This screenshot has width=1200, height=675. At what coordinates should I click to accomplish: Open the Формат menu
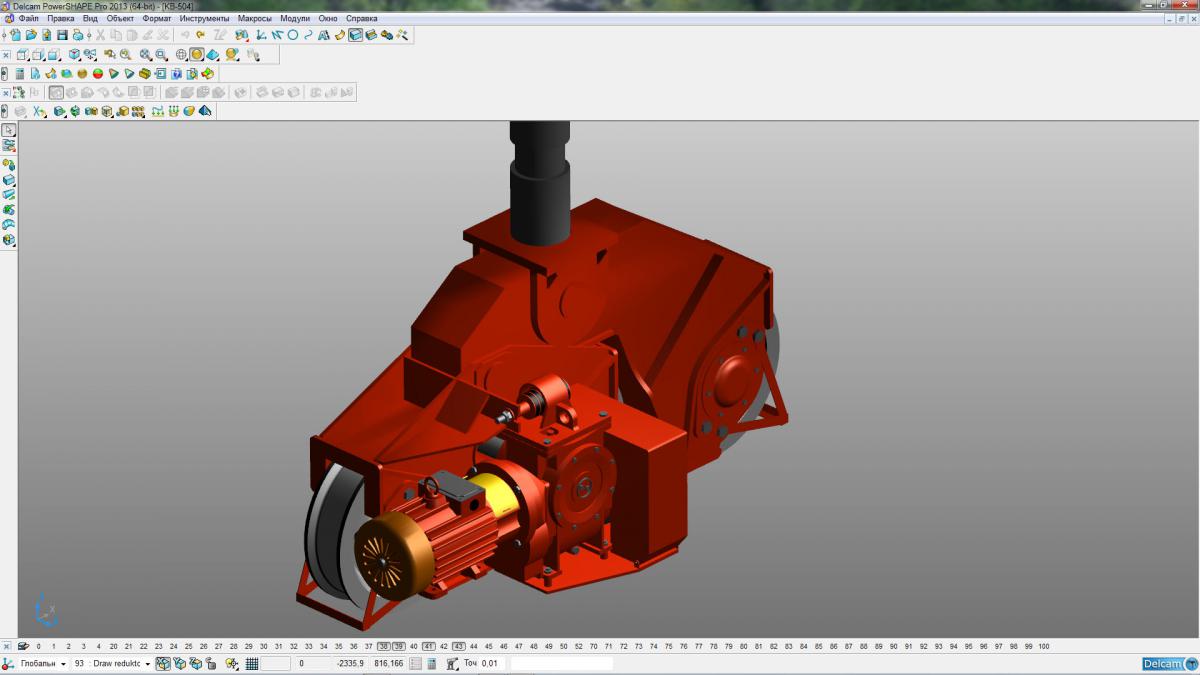click(157, 18)
